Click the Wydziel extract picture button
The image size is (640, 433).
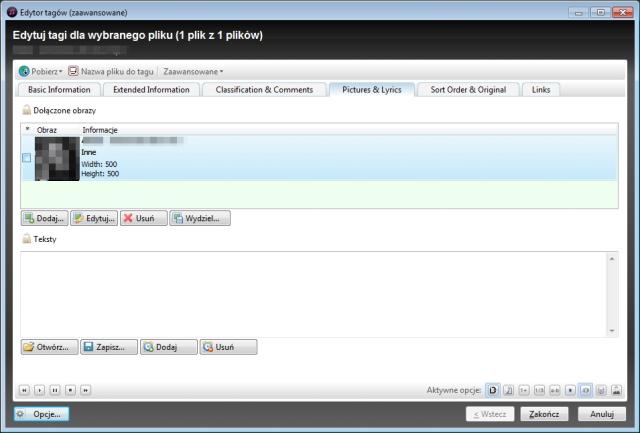pyautogui.click(x=201, y=218)
